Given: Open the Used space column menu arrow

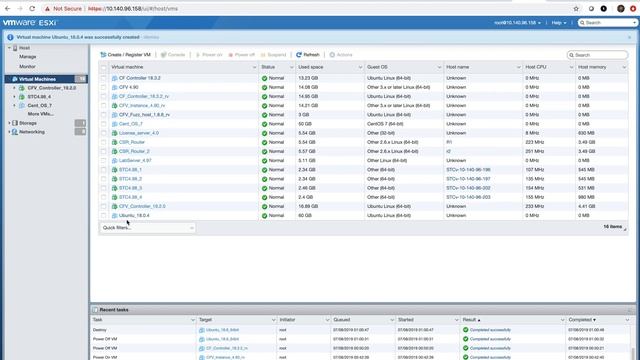Looking at the screenshot, I should [360, 67].
